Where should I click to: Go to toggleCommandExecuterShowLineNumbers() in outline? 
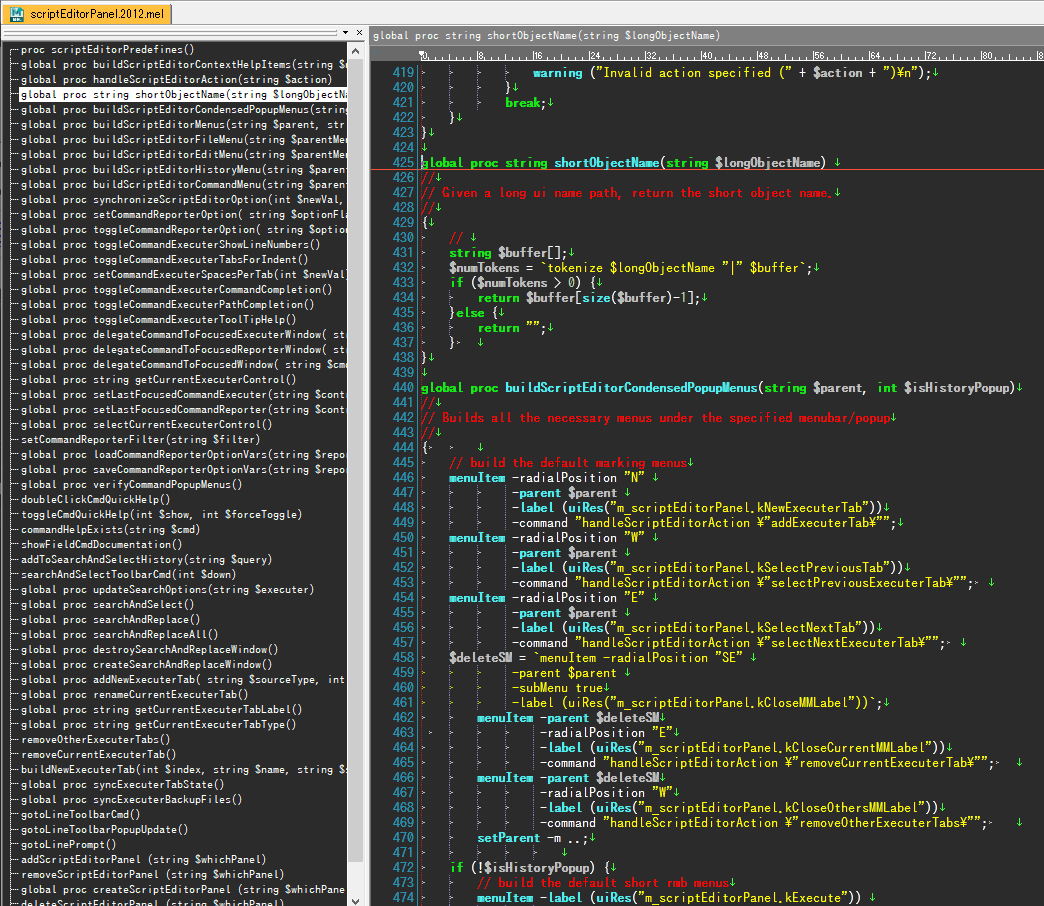coord(170,244)
